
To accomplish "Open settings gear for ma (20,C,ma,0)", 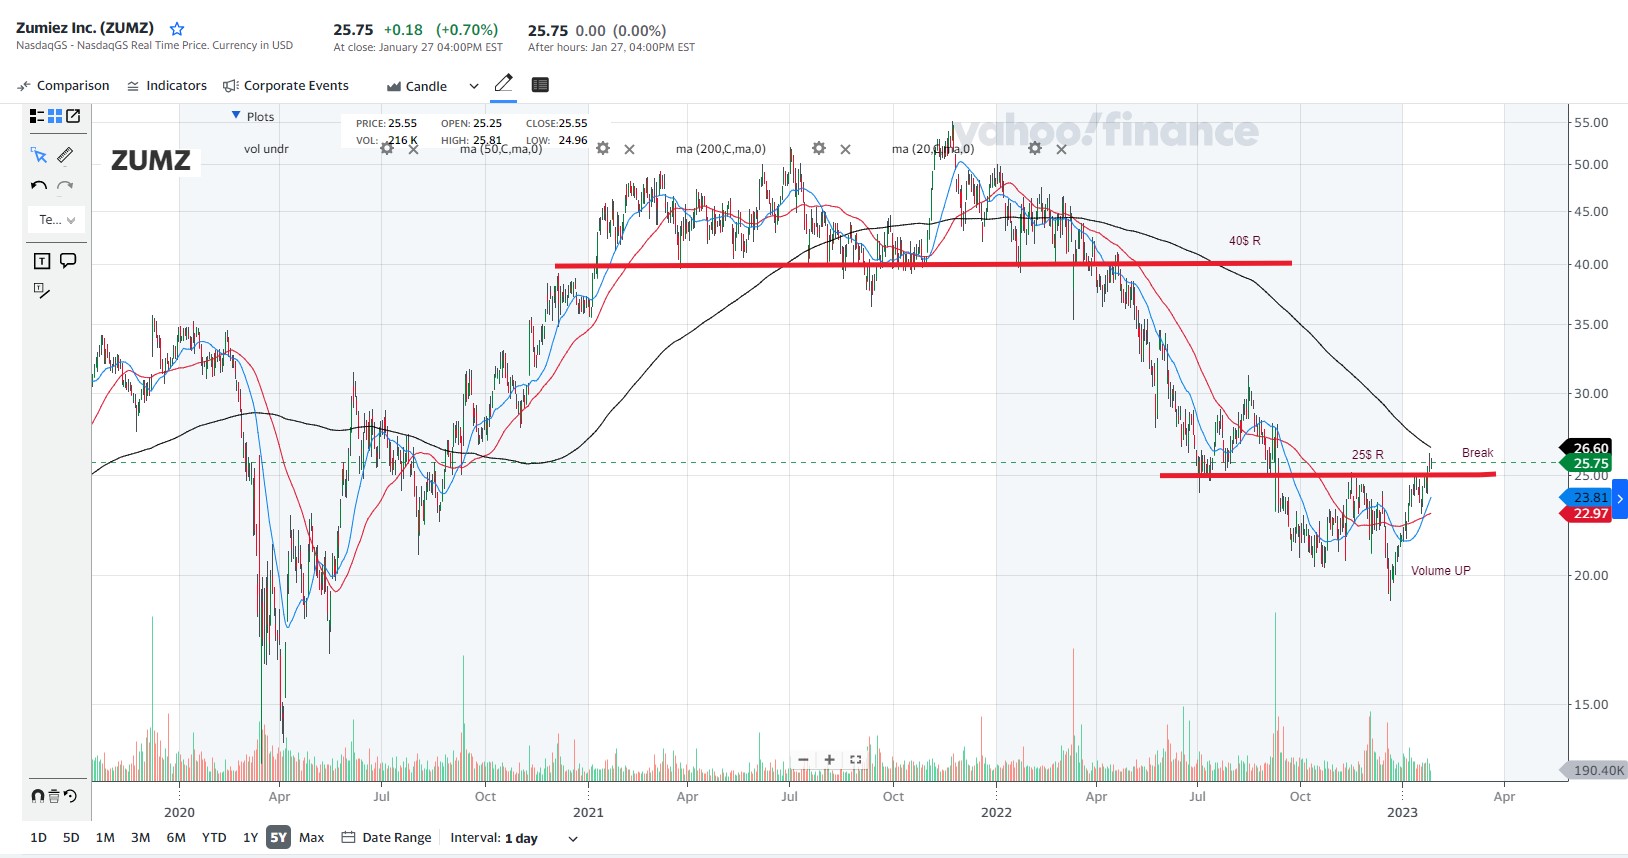I will [1035, 149].
